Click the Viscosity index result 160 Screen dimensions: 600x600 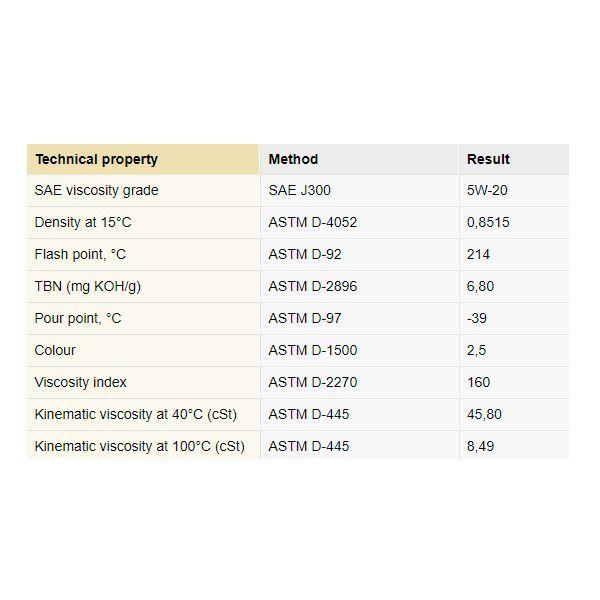click(x=478, y=382)
